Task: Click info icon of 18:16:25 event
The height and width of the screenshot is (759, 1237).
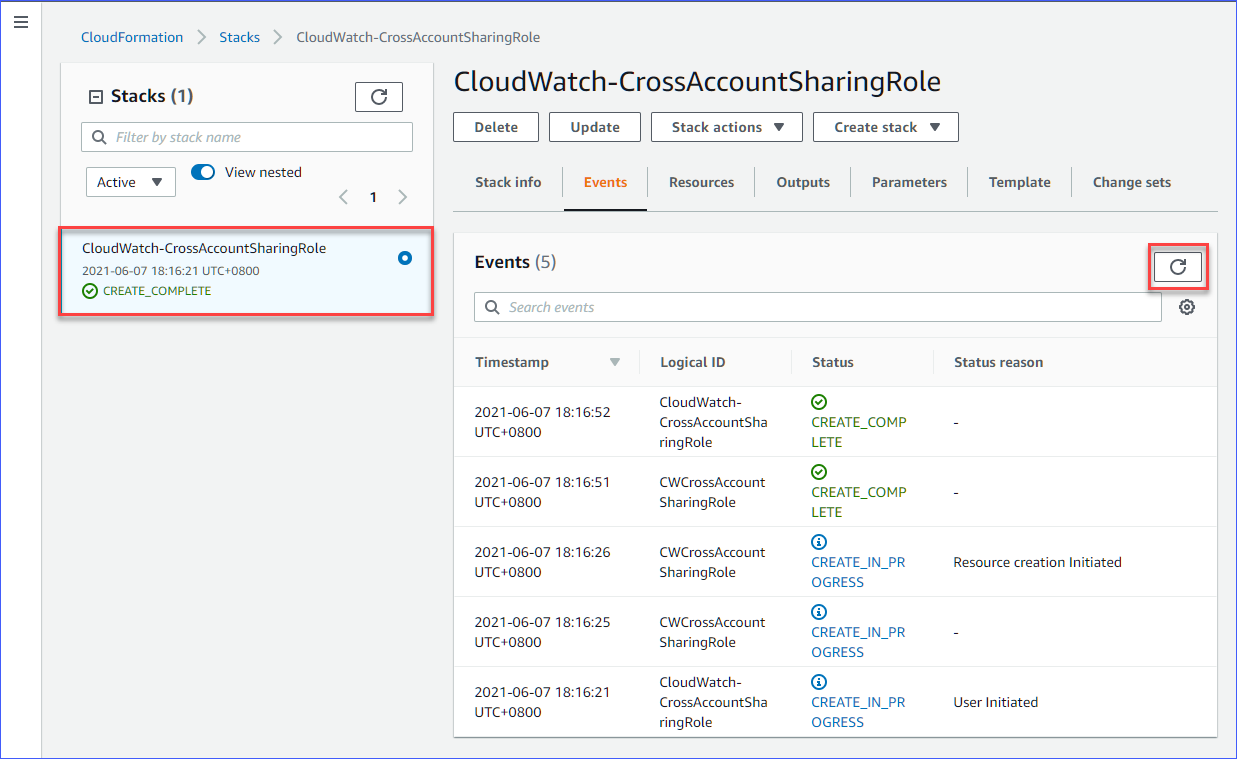Action: pos(819,612)
